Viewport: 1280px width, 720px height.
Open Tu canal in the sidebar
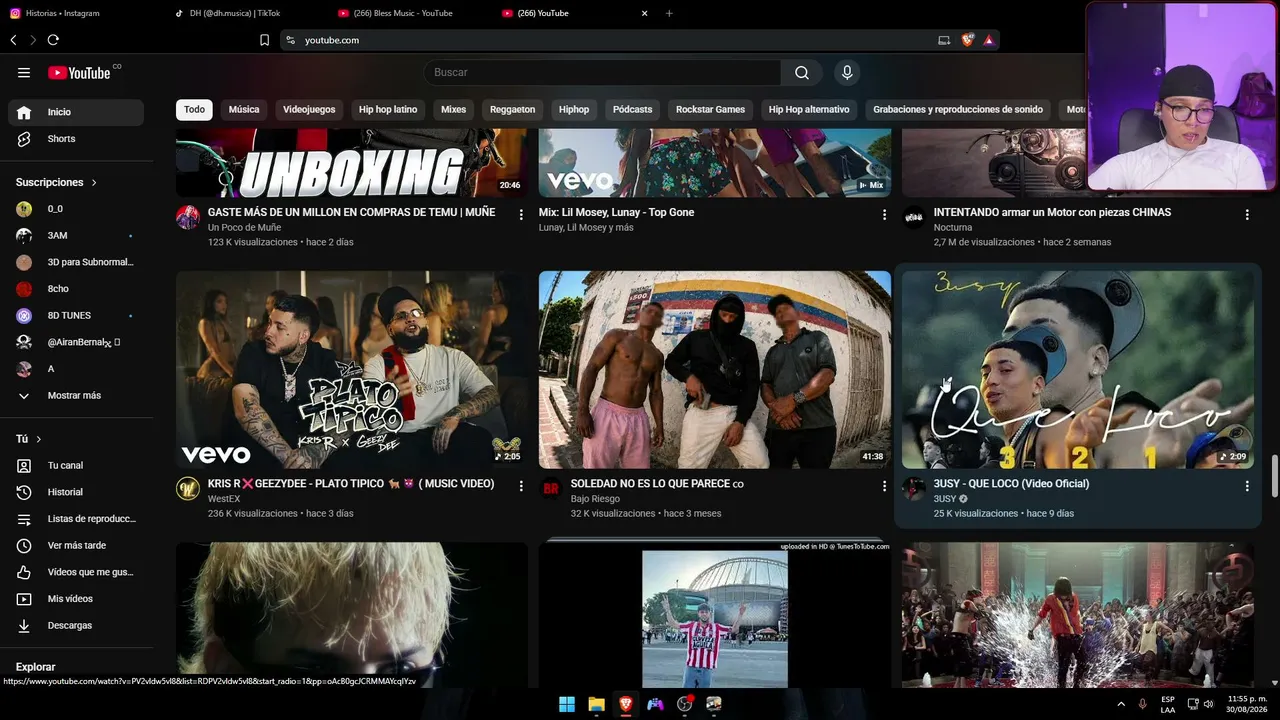[x=76, y=465]
